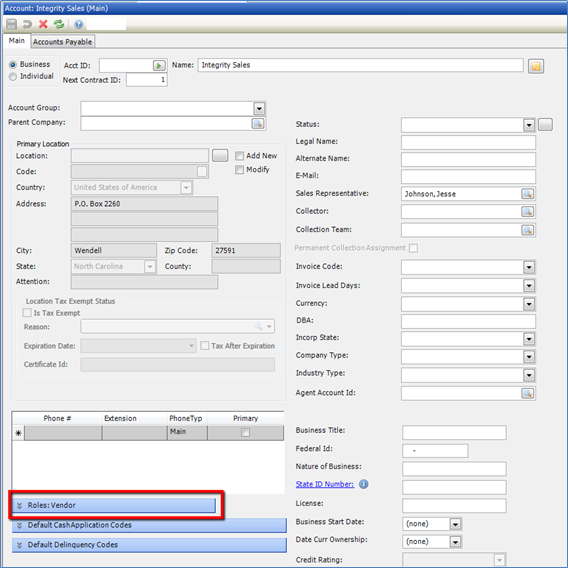The height and width of the screenshot is (568, 568).
Task: Click the save disk icon in toolbar
Action: pyautogui.click(x=12, y=24)
